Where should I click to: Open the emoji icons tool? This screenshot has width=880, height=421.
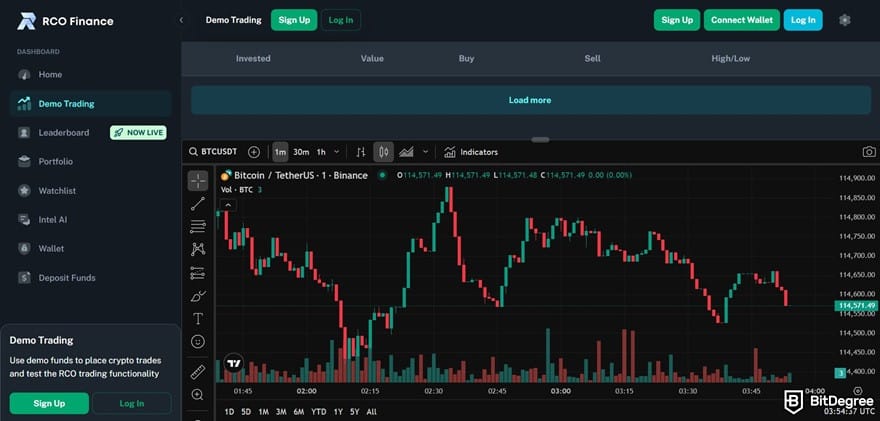coord(198,341)
